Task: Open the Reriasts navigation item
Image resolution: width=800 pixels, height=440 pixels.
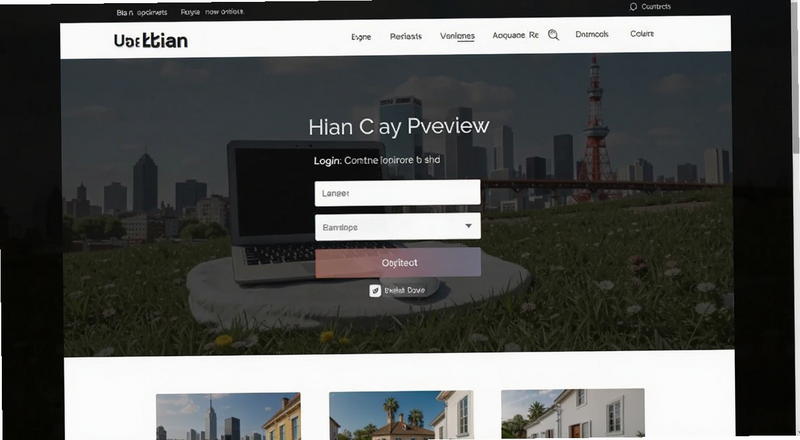Action: (x=406, y=36)
